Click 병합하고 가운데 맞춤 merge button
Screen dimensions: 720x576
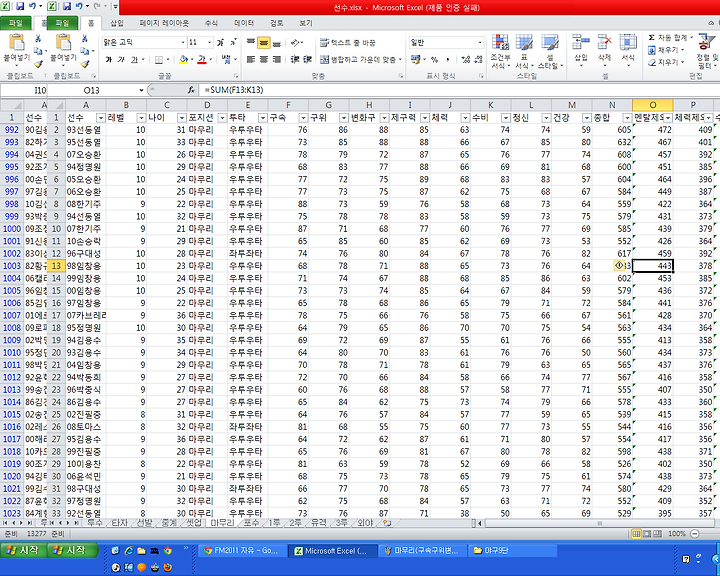(361, 59)
